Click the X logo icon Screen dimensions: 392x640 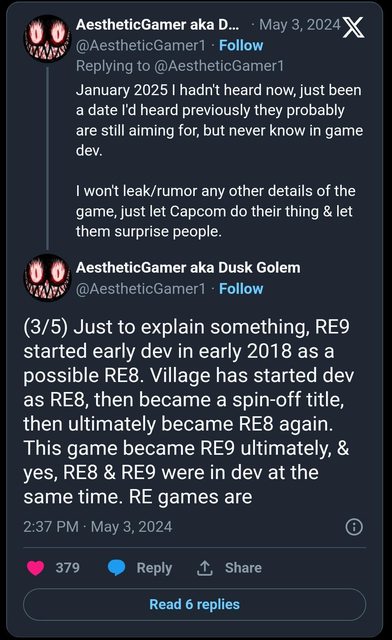pos(353,27)
